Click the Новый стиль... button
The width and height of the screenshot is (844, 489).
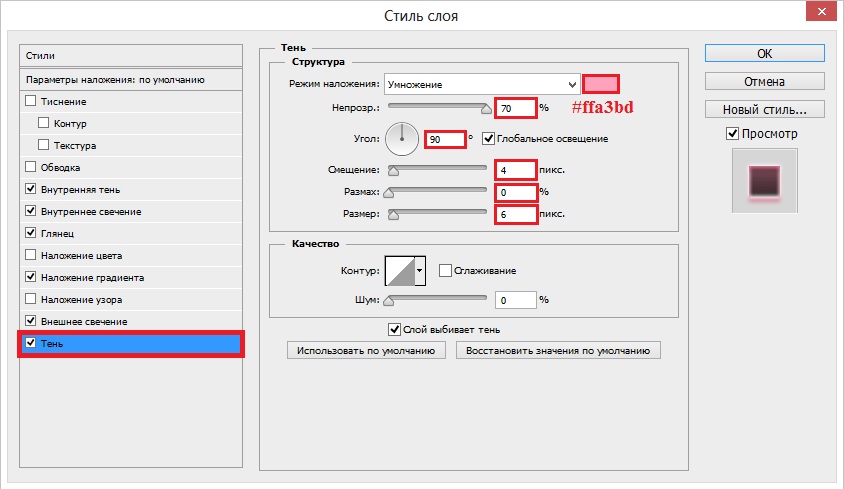click(x=764, y=109)
